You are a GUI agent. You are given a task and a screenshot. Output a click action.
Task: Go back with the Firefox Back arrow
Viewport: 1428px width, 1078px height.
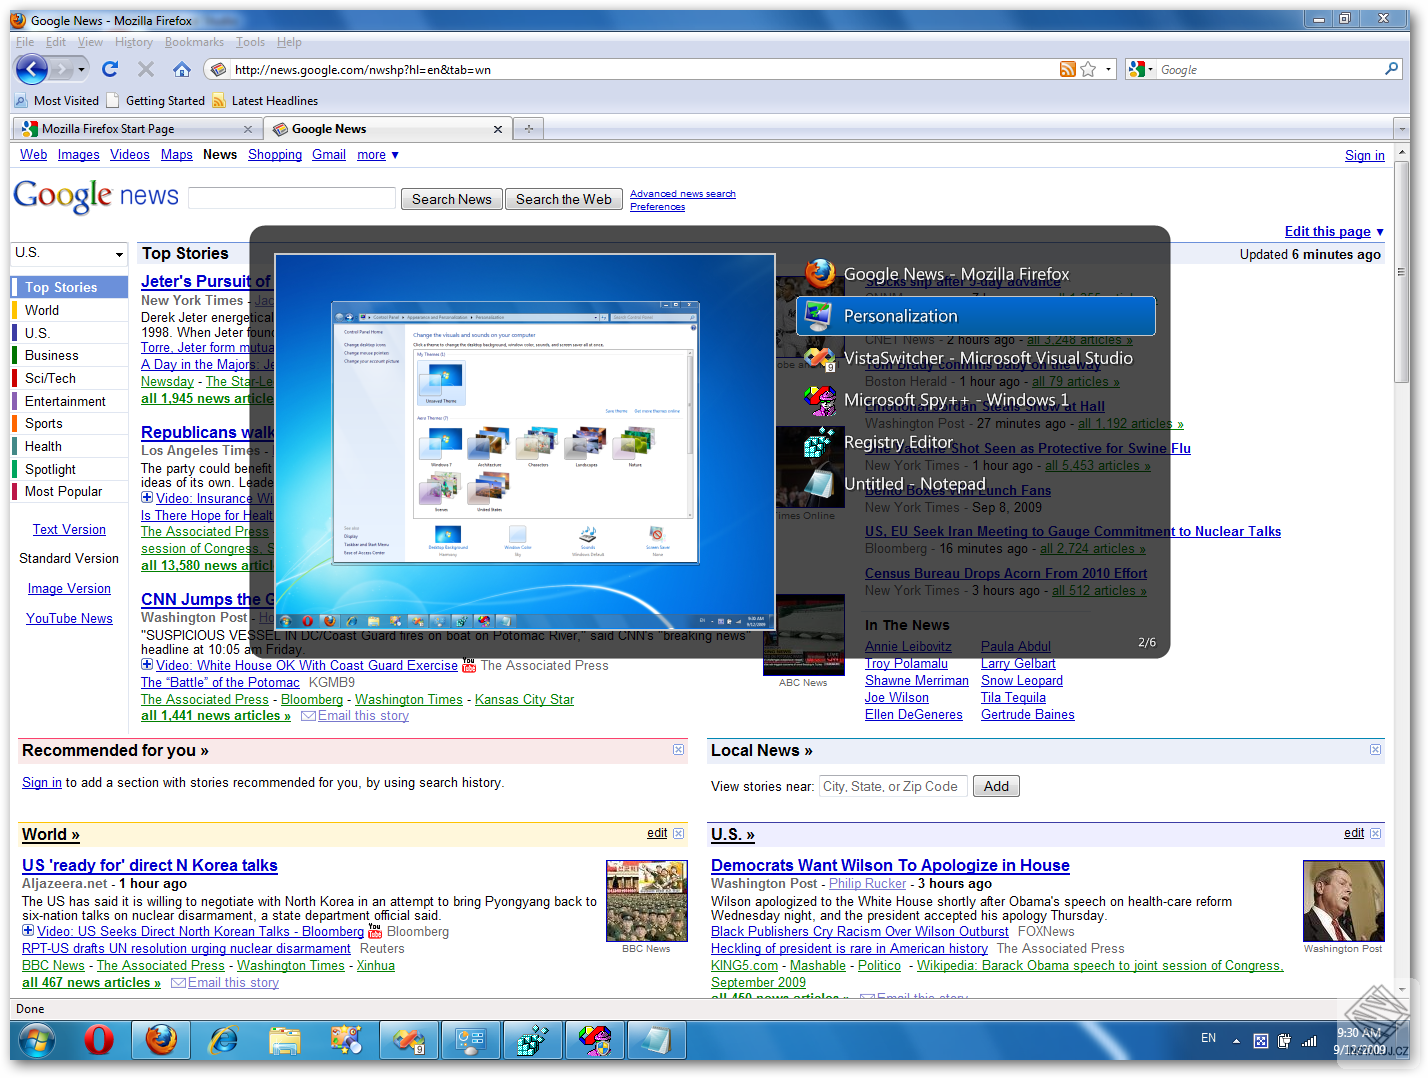click(32, 69)
